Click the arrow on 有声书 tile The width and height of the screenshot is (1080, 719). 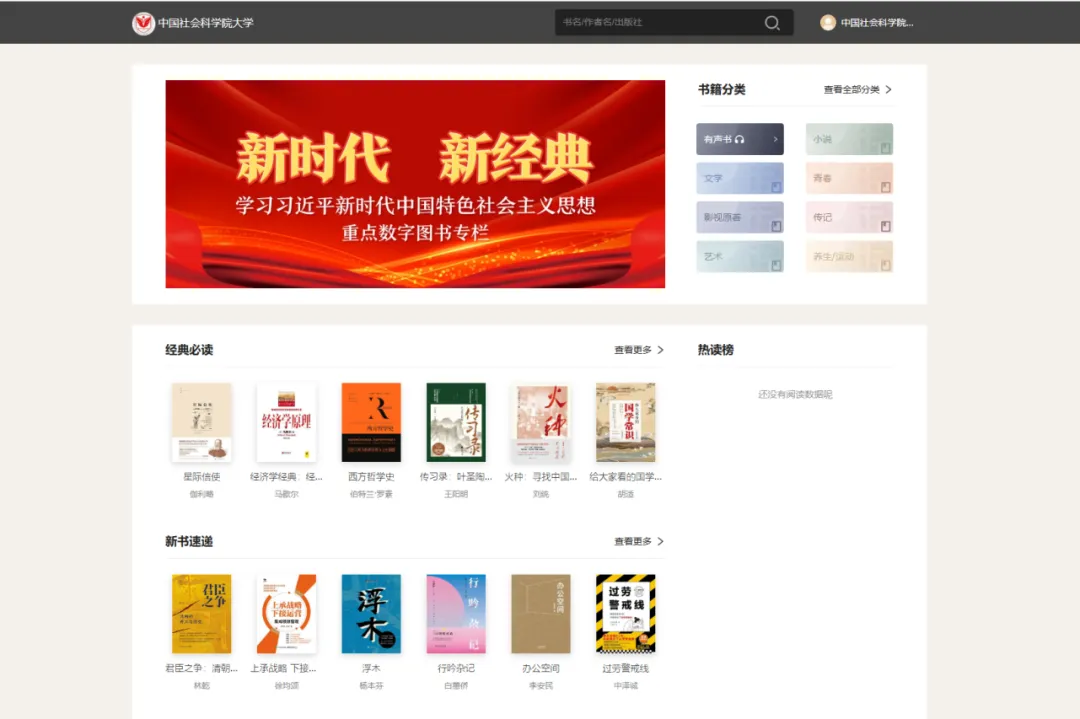776,139
